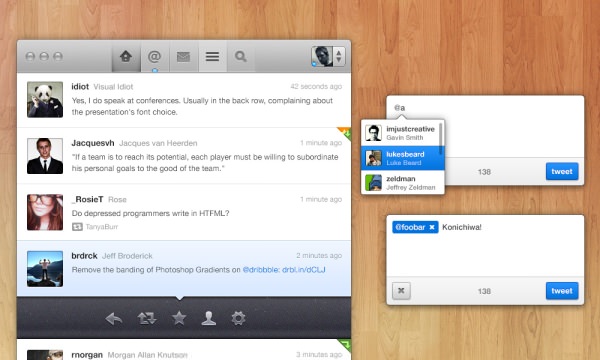Screen dimensions: 600x360
Task: Switch to the @ mentions tab
Action: click(x=155, y=57)
